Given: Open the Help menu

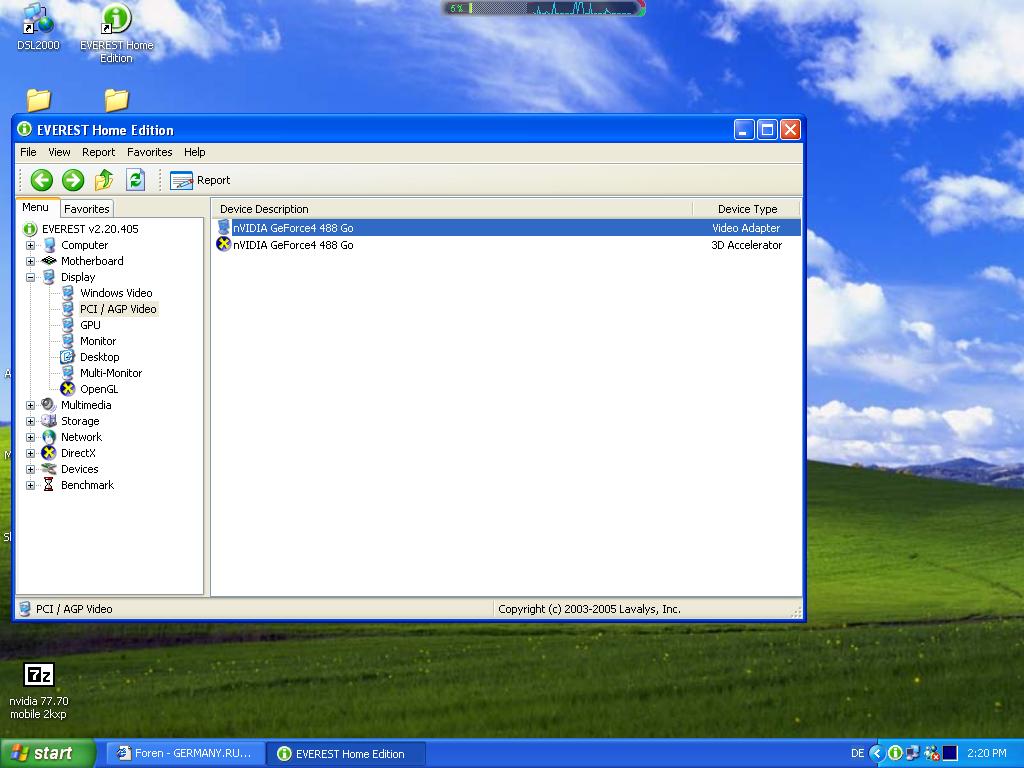Looking at the screenshot, I should click(x=195, y=152).
